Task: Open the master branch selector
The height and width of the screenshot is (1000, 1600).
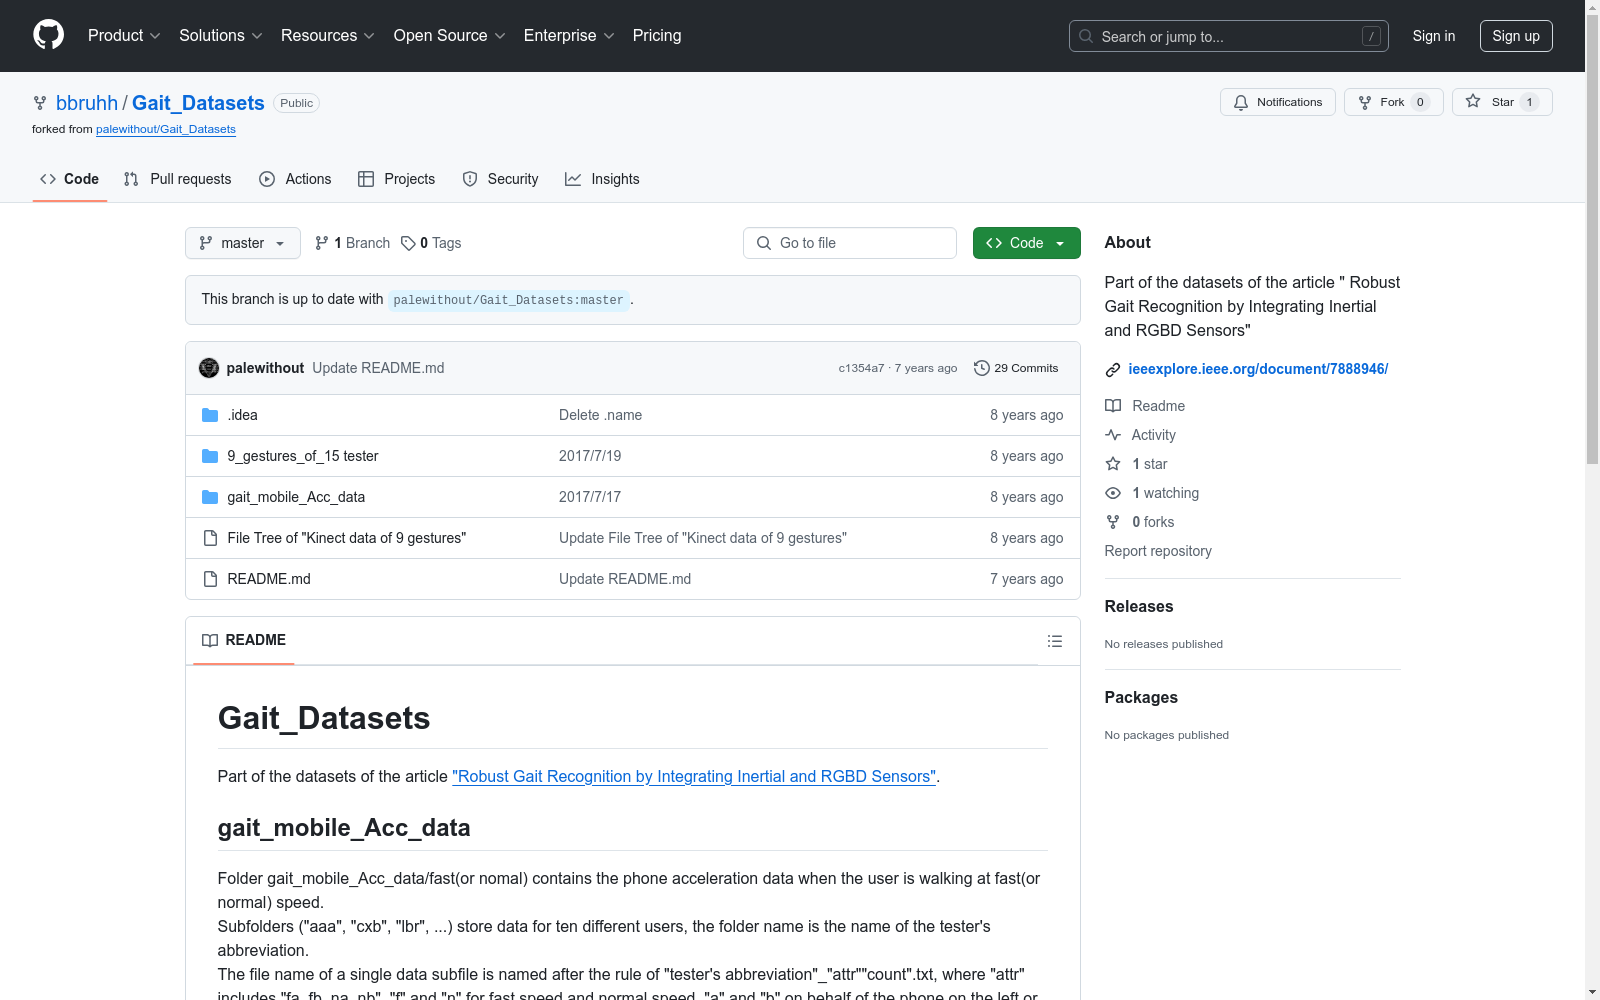Action: click(x=243, y=243)
